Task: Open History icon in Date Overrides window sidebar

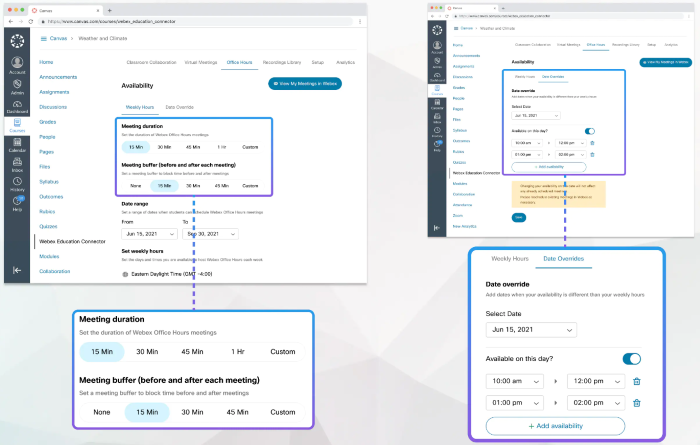Action: (x=437, y=132)
